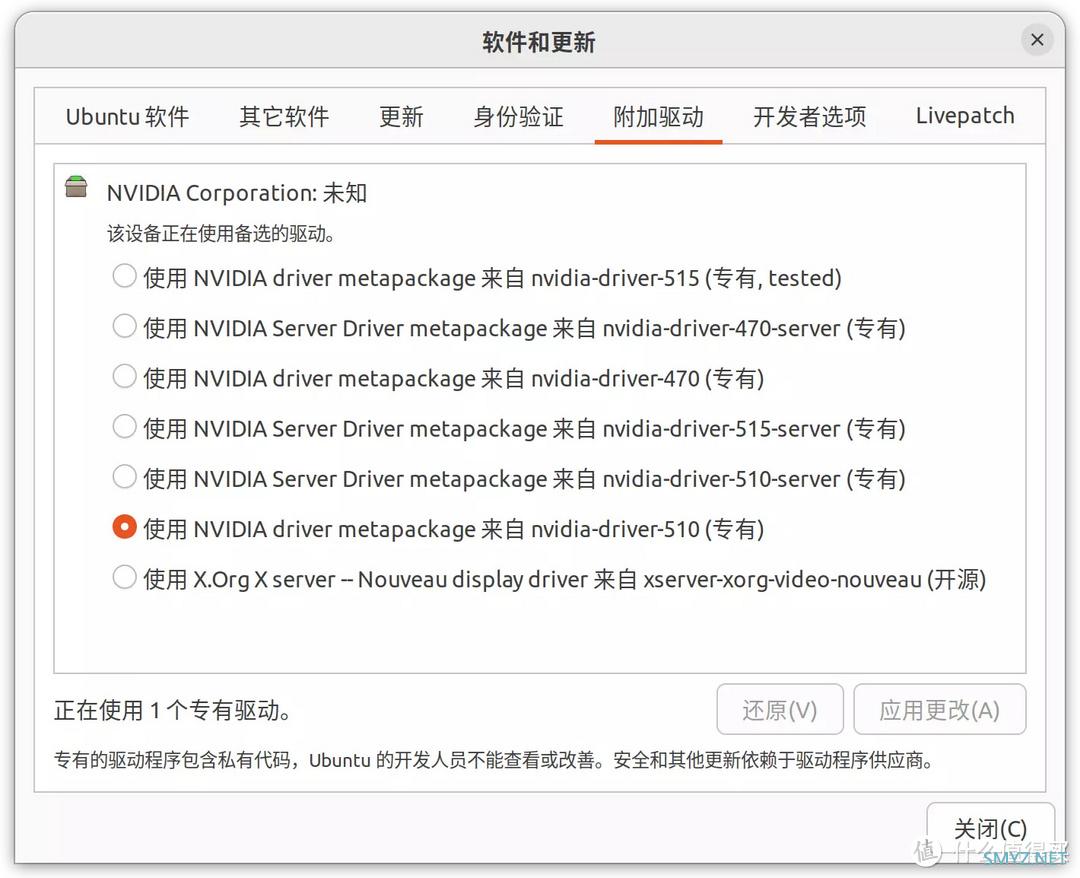This screenshot has height=878, width=1080.
Task: Click the 'NVIDIA Corporation: 未知' heading
Action: pyautogui.click(x=236, y=193)
